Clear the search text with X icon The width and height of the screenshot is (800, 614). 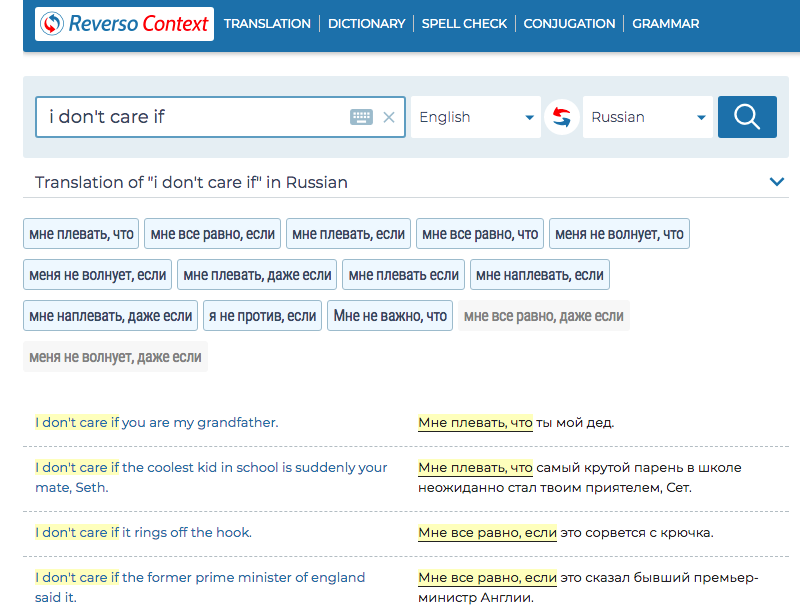point(389,117)
